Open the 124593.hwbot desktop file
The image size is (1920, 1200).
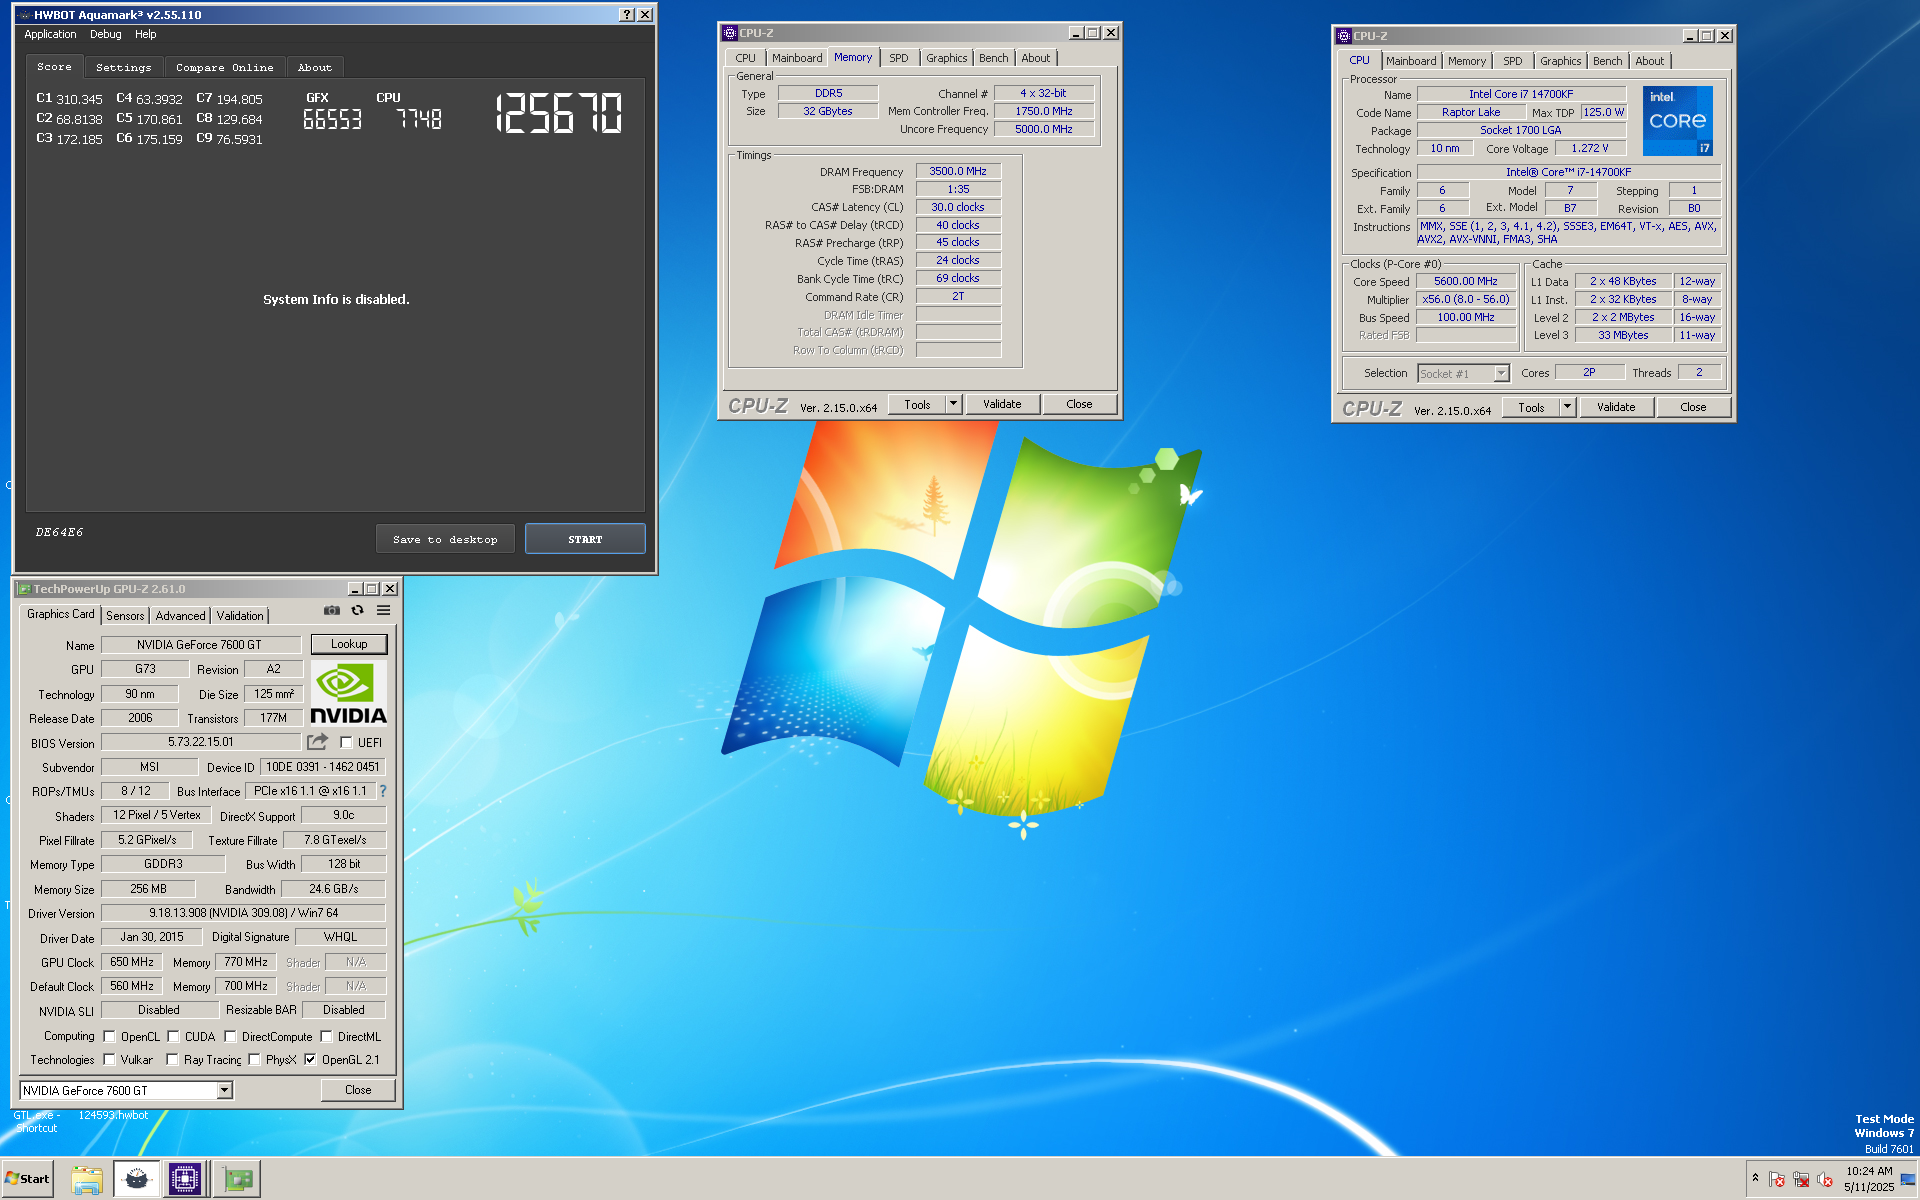coord(113,1115)
